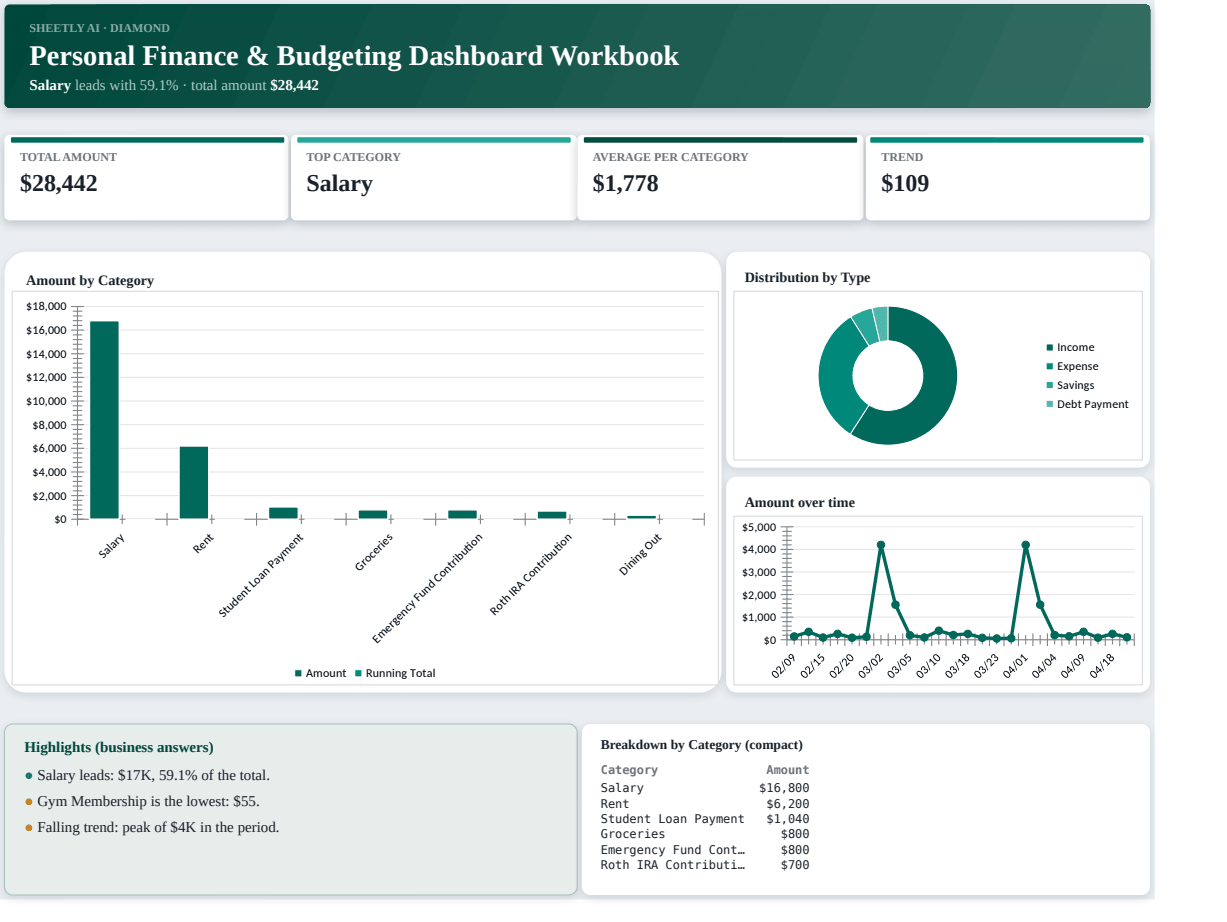Click the 'Amount over time' chart title

pyautogui.click(x=800, y=503)
